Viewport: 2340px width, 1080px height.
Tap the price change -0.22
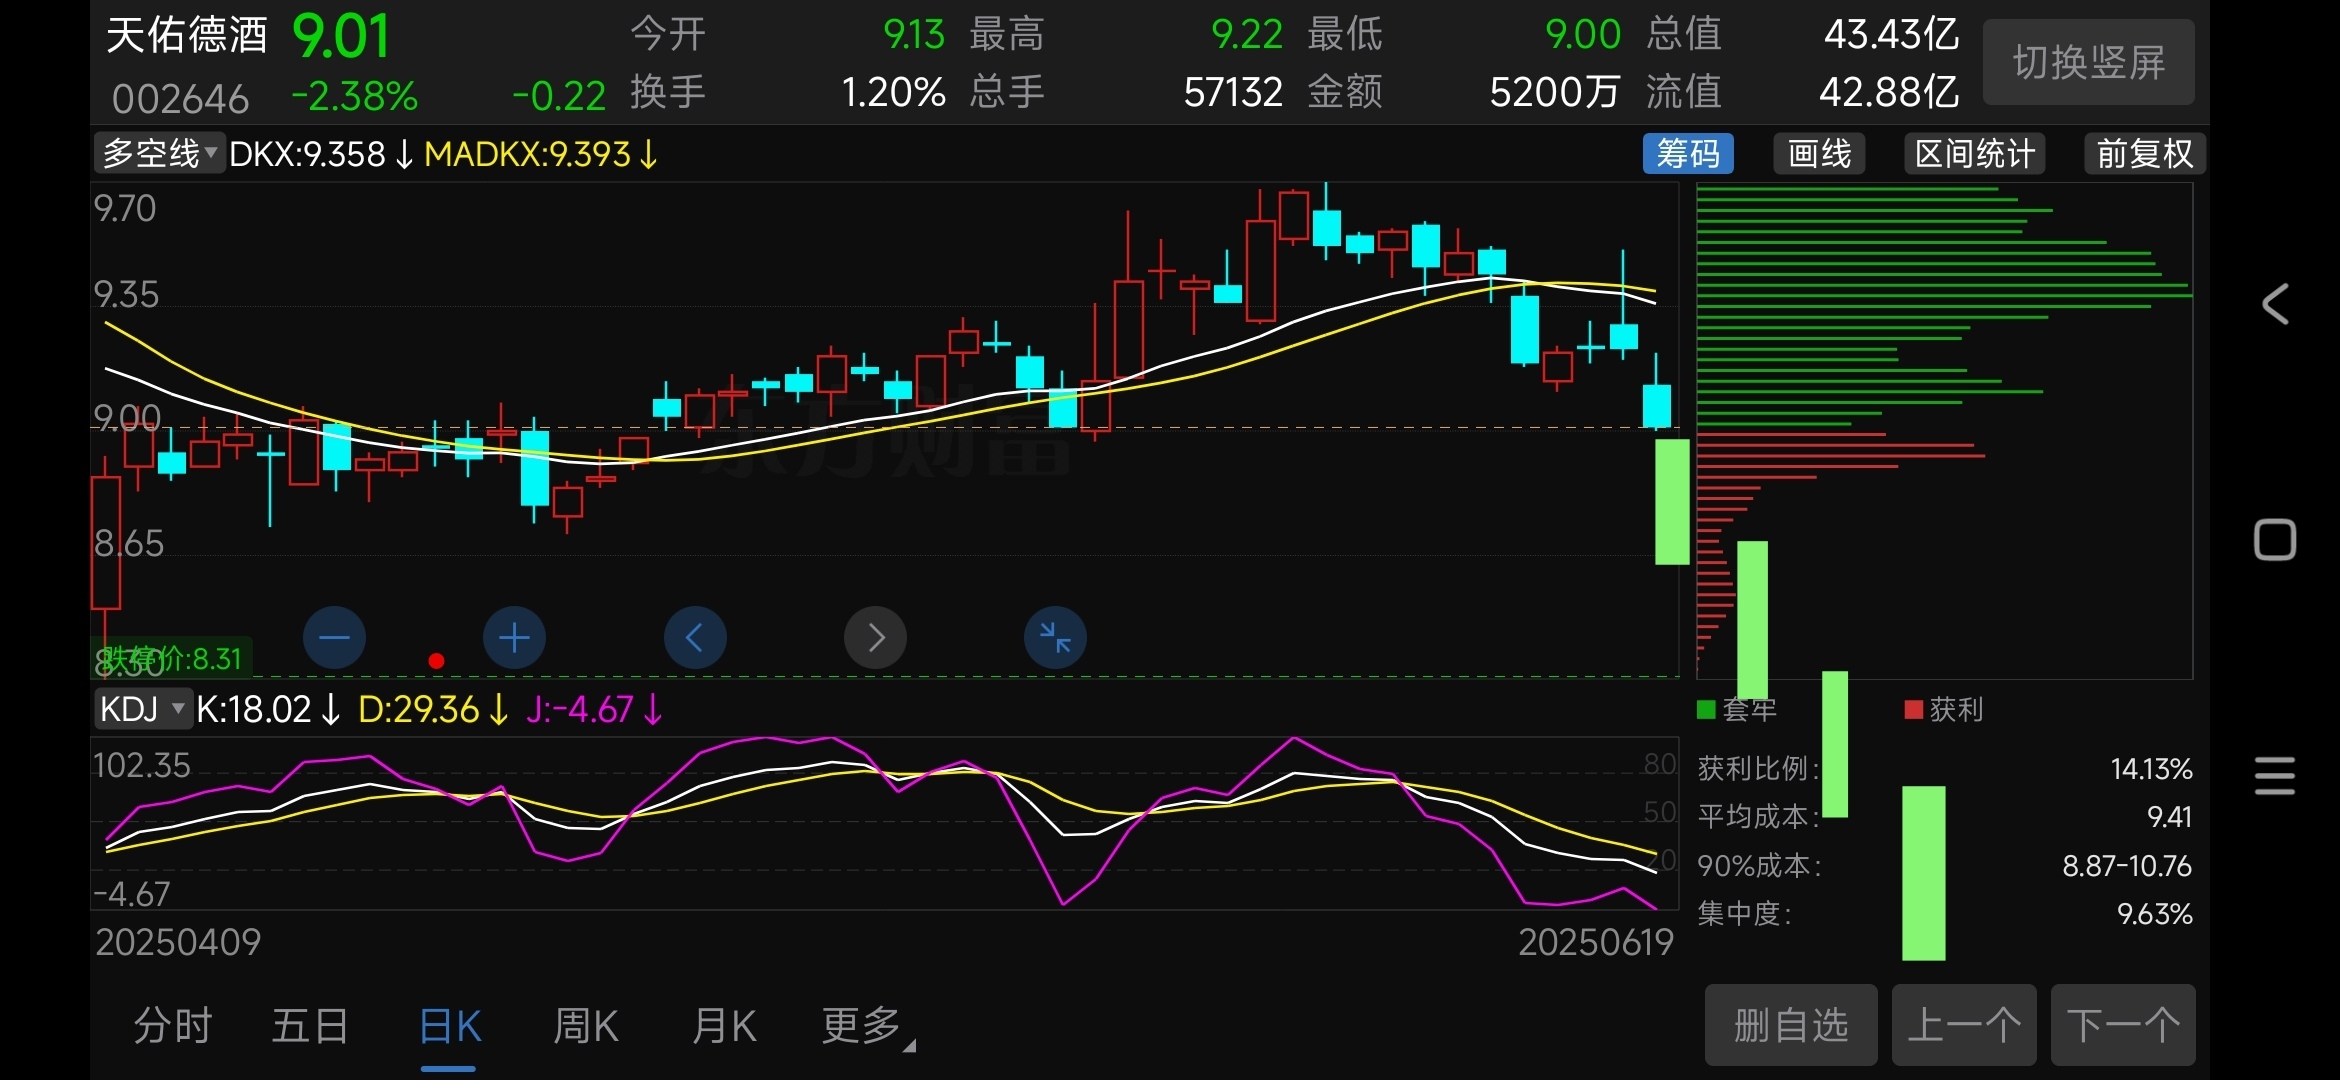click(x=559, y=97)
